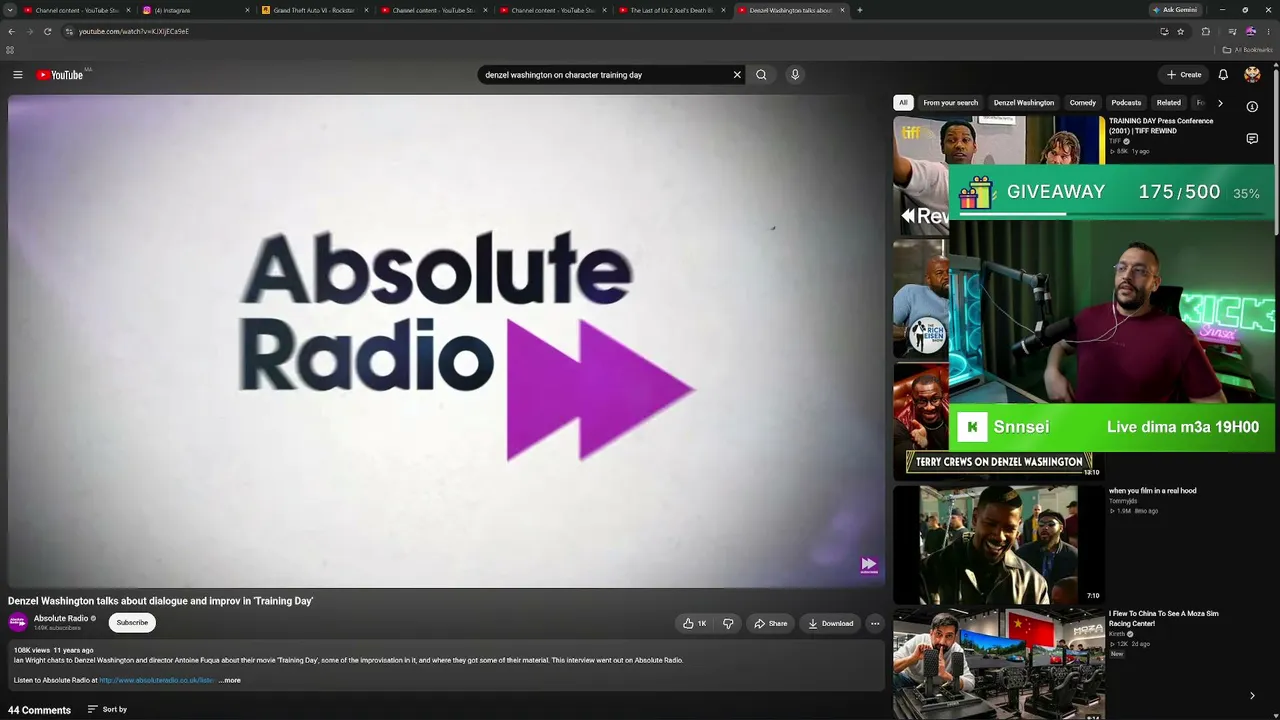The width and height of the screenshot is (1280, 720).
Task: Open comments icon in right side panel
Action: tap(1252, 139)
